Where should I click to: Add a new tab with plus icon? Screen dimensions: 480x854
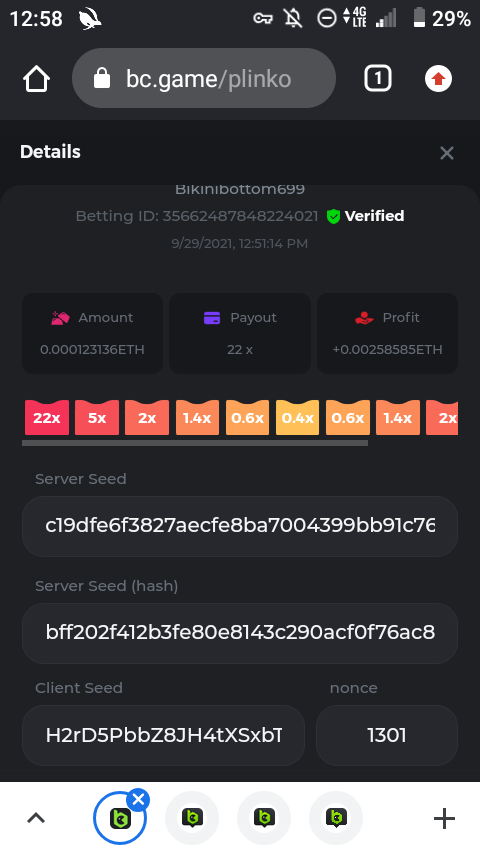pyautogui.click(x=444, y=818)
